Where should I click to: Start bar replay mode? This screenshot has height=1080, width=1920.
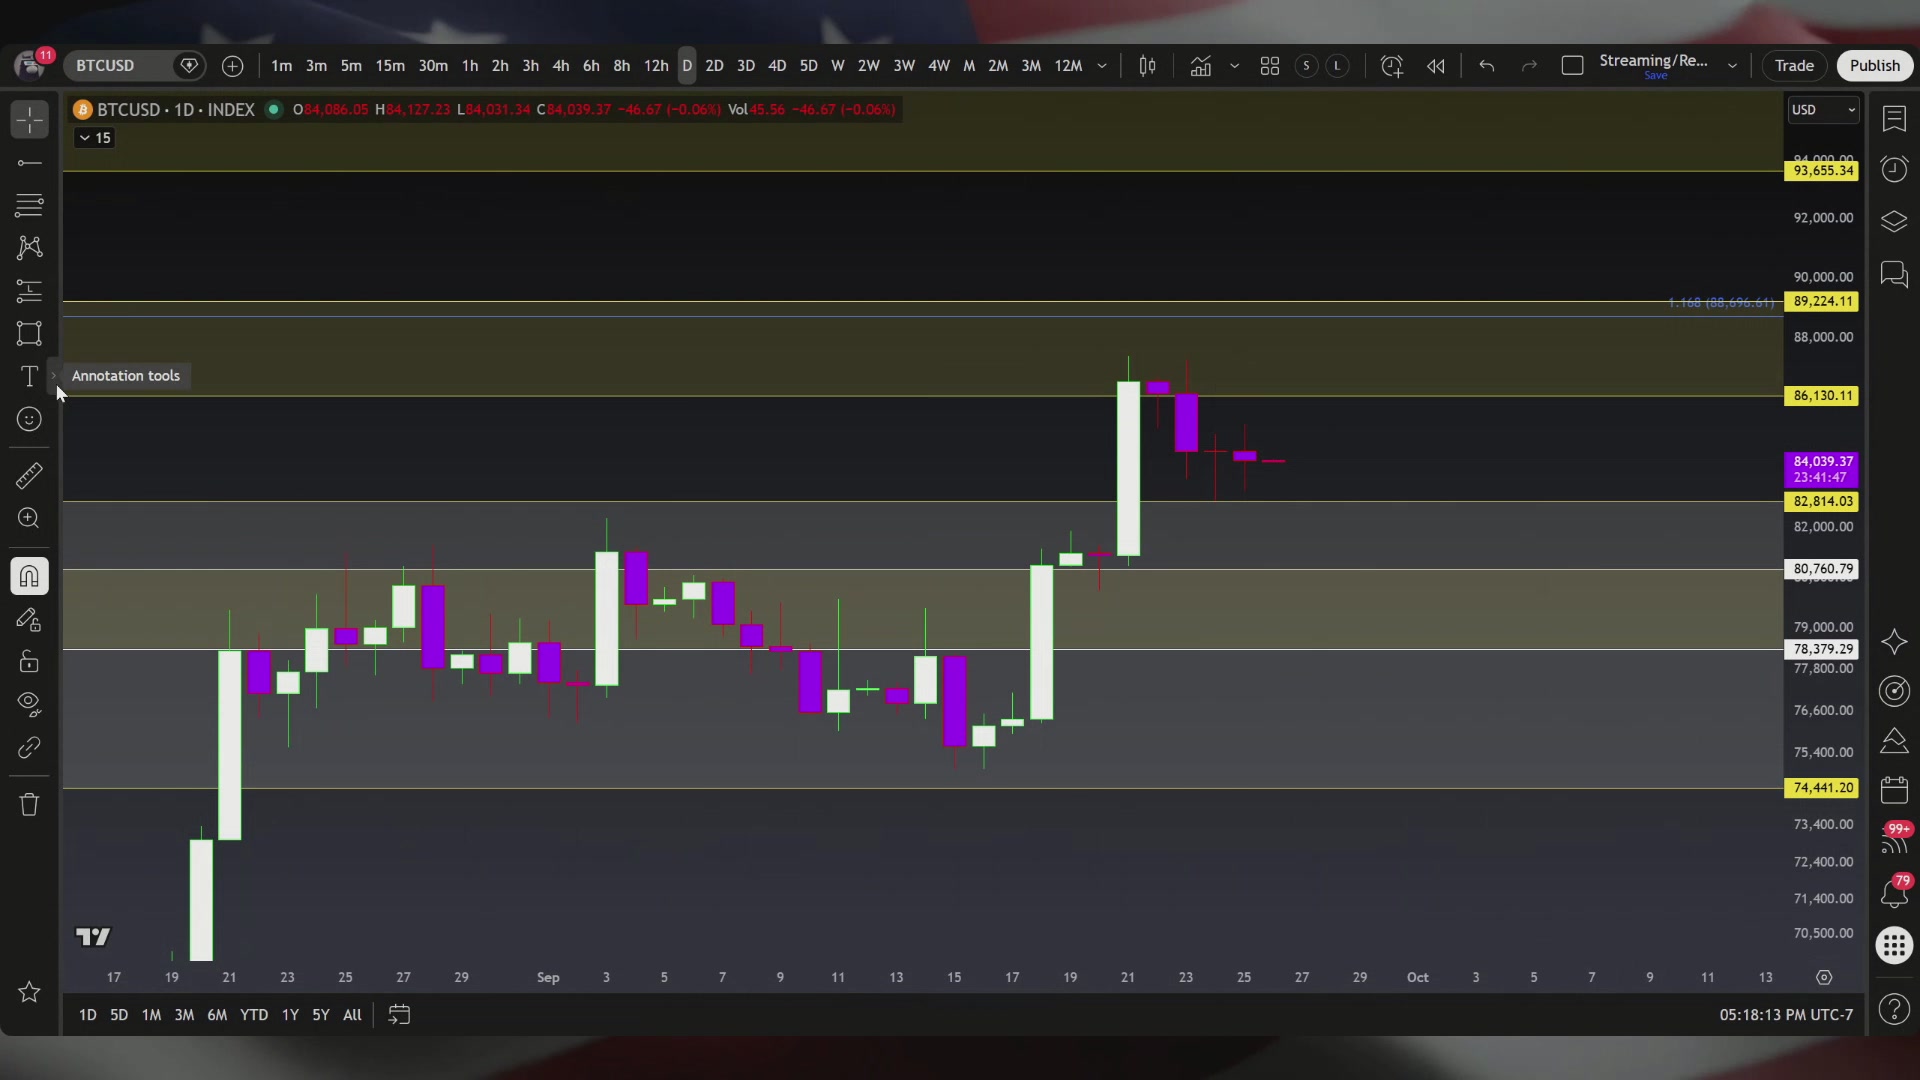pos(1436,66)
